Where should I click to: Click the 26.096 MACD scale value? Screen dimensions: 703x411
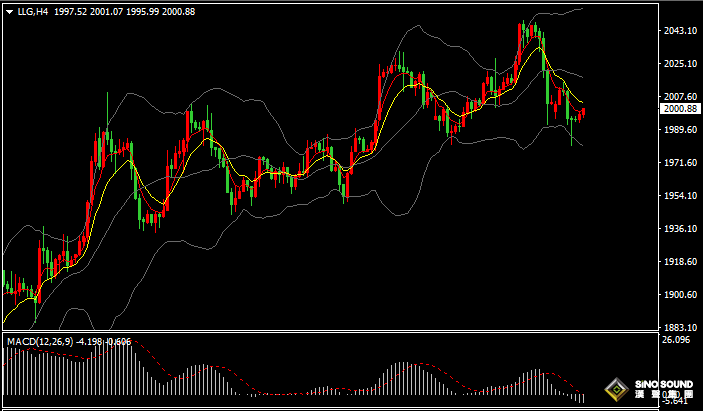click(x=677, y=341)
